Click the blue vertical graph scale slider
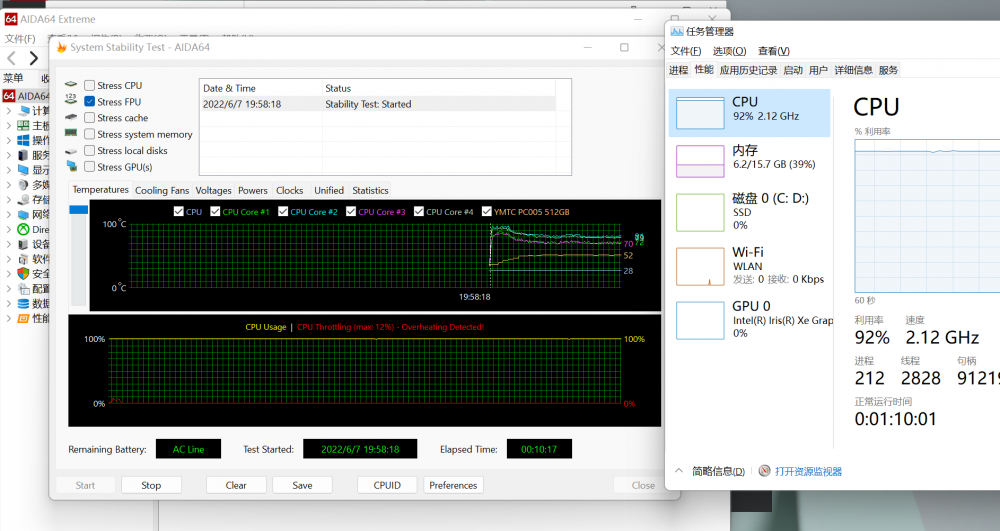Viewport: 1000px width, 531px height. [78, 210]
